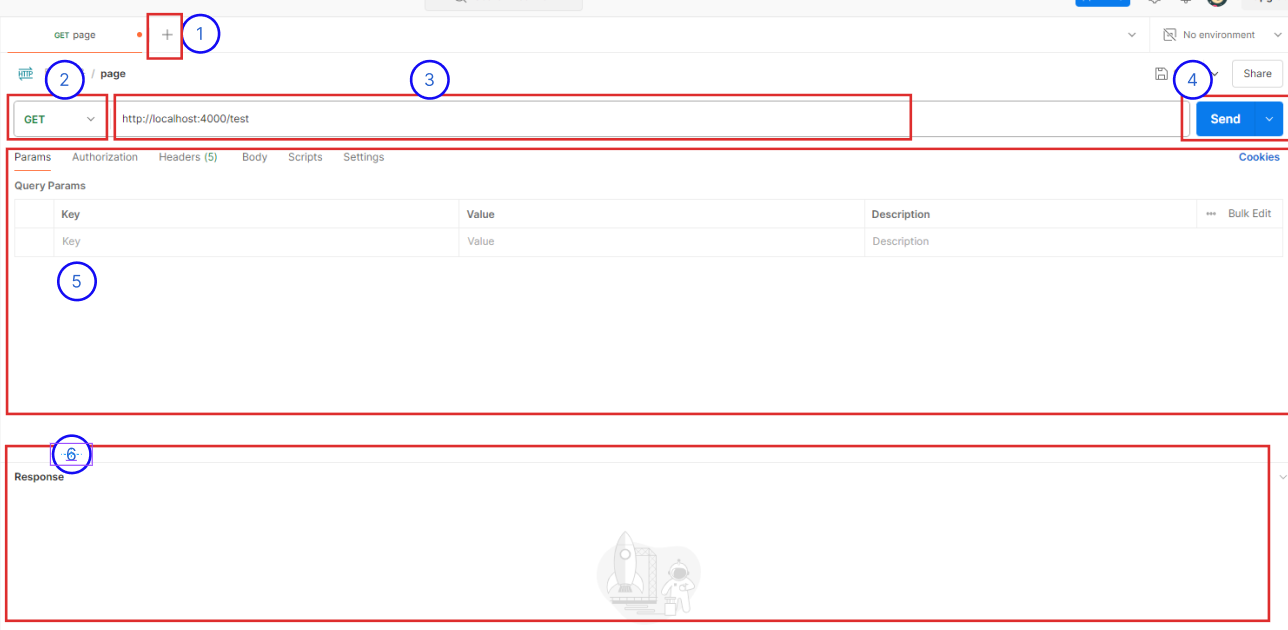This screenshot has height=630, width=1288.
Task: Open a new request tab with plus icon
Action: point(167,35)
